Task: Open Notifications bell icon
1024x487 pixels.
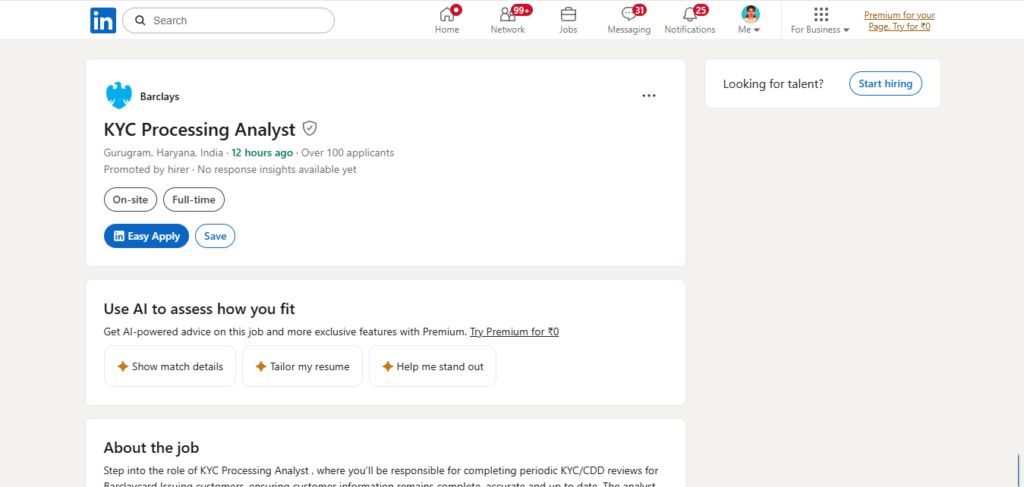Action: tap(690, 14)
